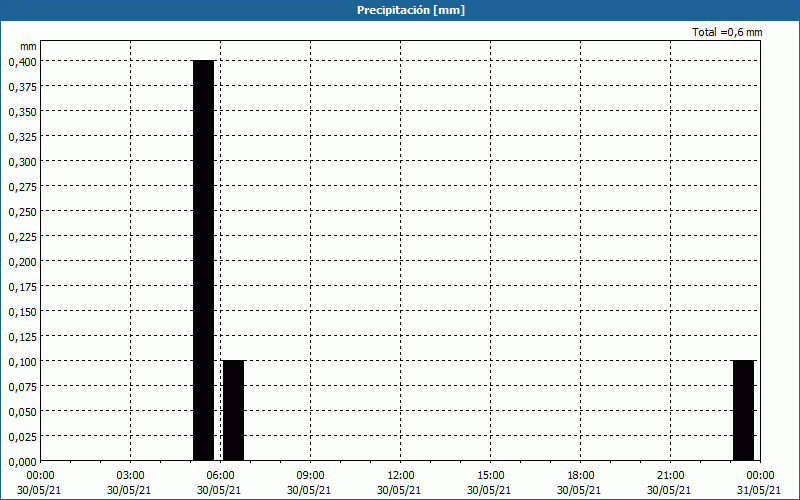This screenshot has width=800, height=500.
Task: Click the 'mm' unit label on y-axis
Action: (x=28, y=46)
